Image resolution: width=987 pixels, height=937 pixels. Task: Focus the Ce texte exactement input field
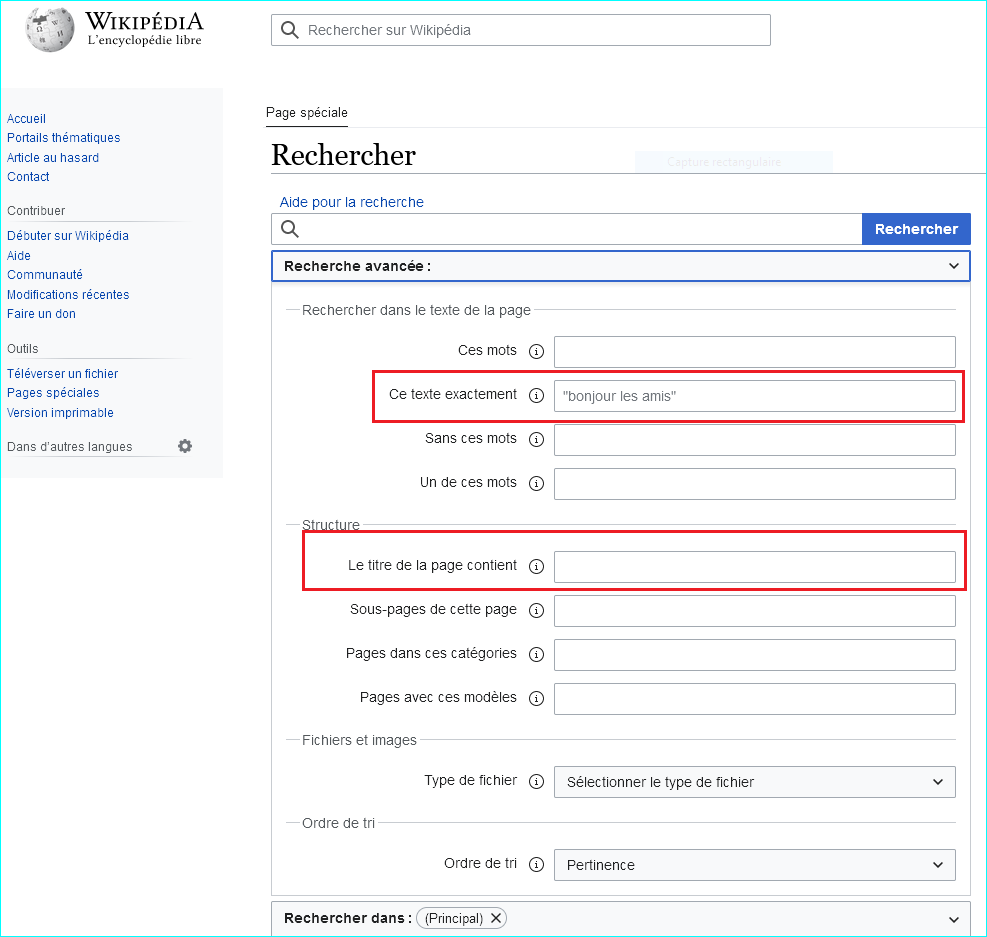pos(755,396)
